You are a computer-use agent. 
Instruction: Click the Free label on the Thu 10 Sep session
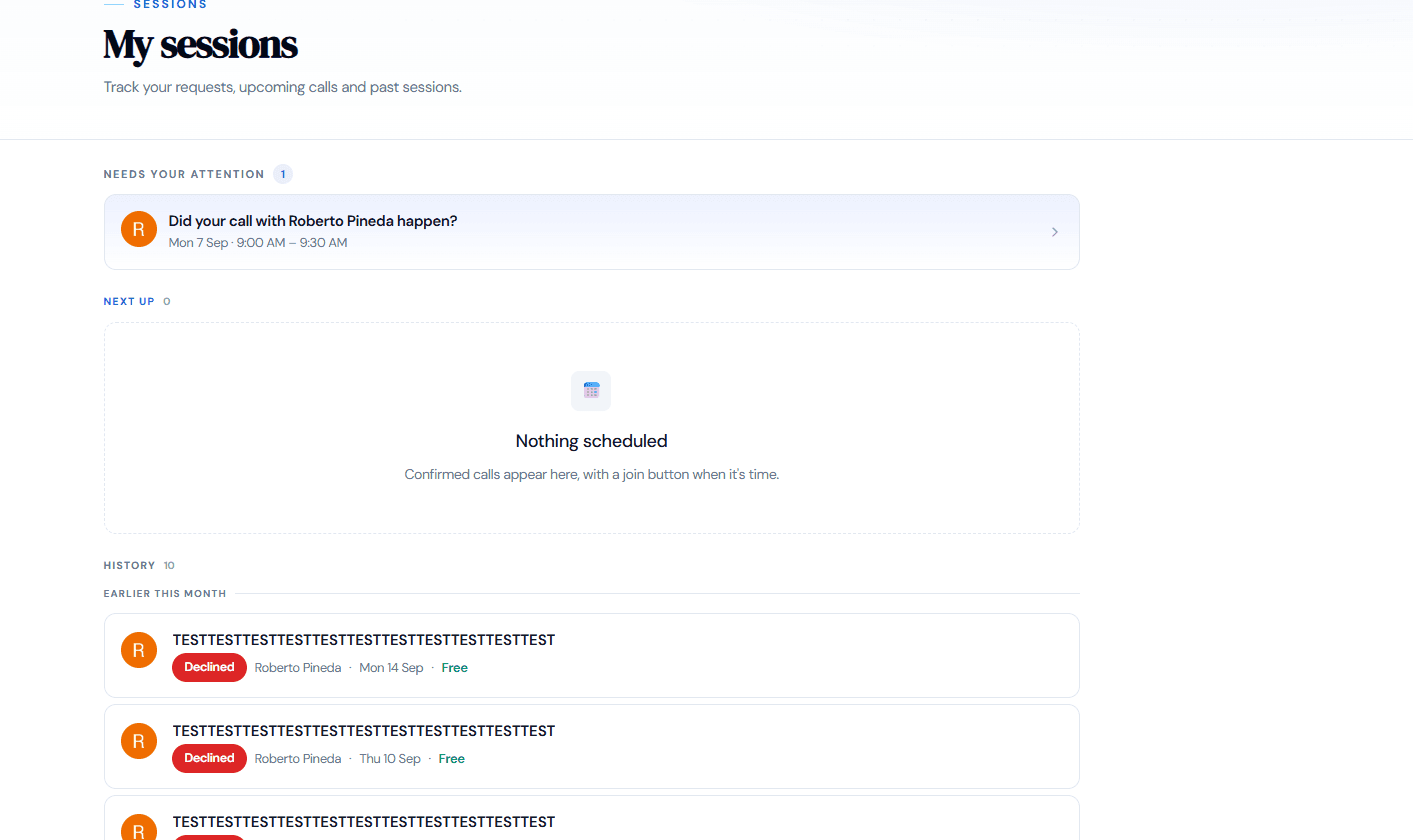[452, 759]
